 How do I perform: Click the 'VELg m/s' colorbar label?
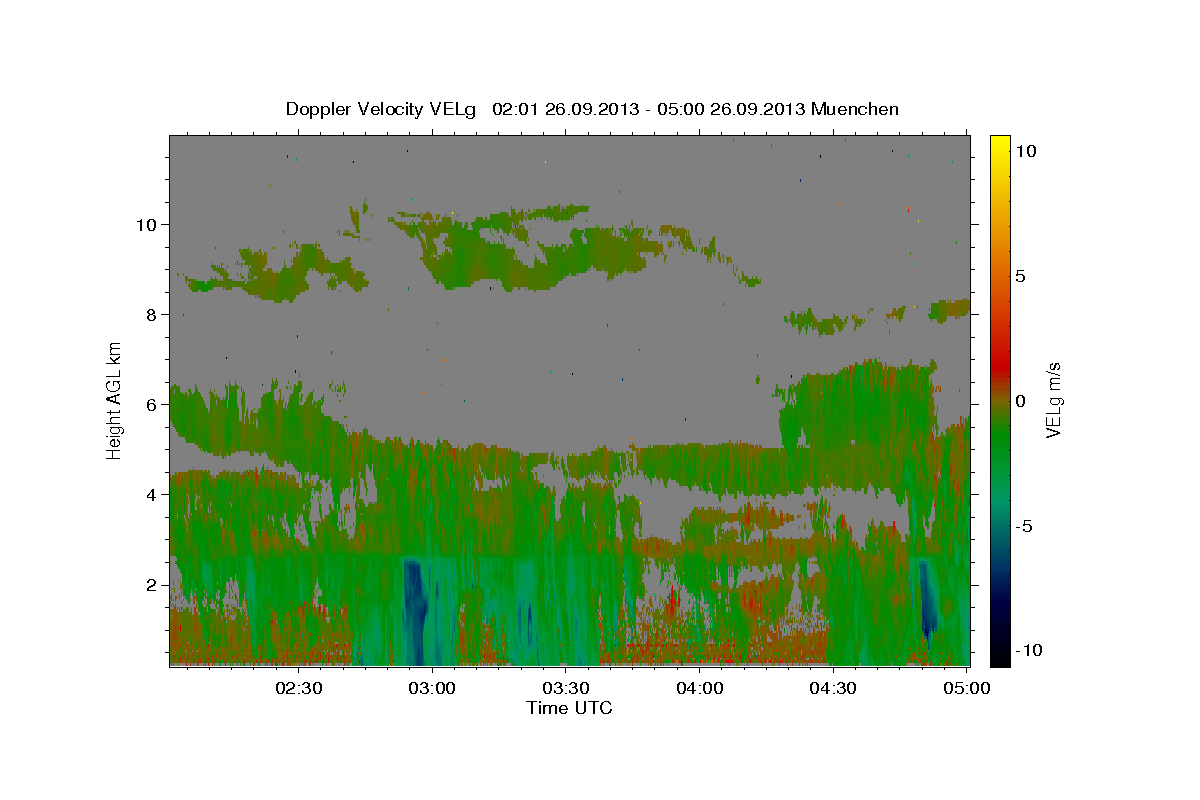(x=1053, y=400)
